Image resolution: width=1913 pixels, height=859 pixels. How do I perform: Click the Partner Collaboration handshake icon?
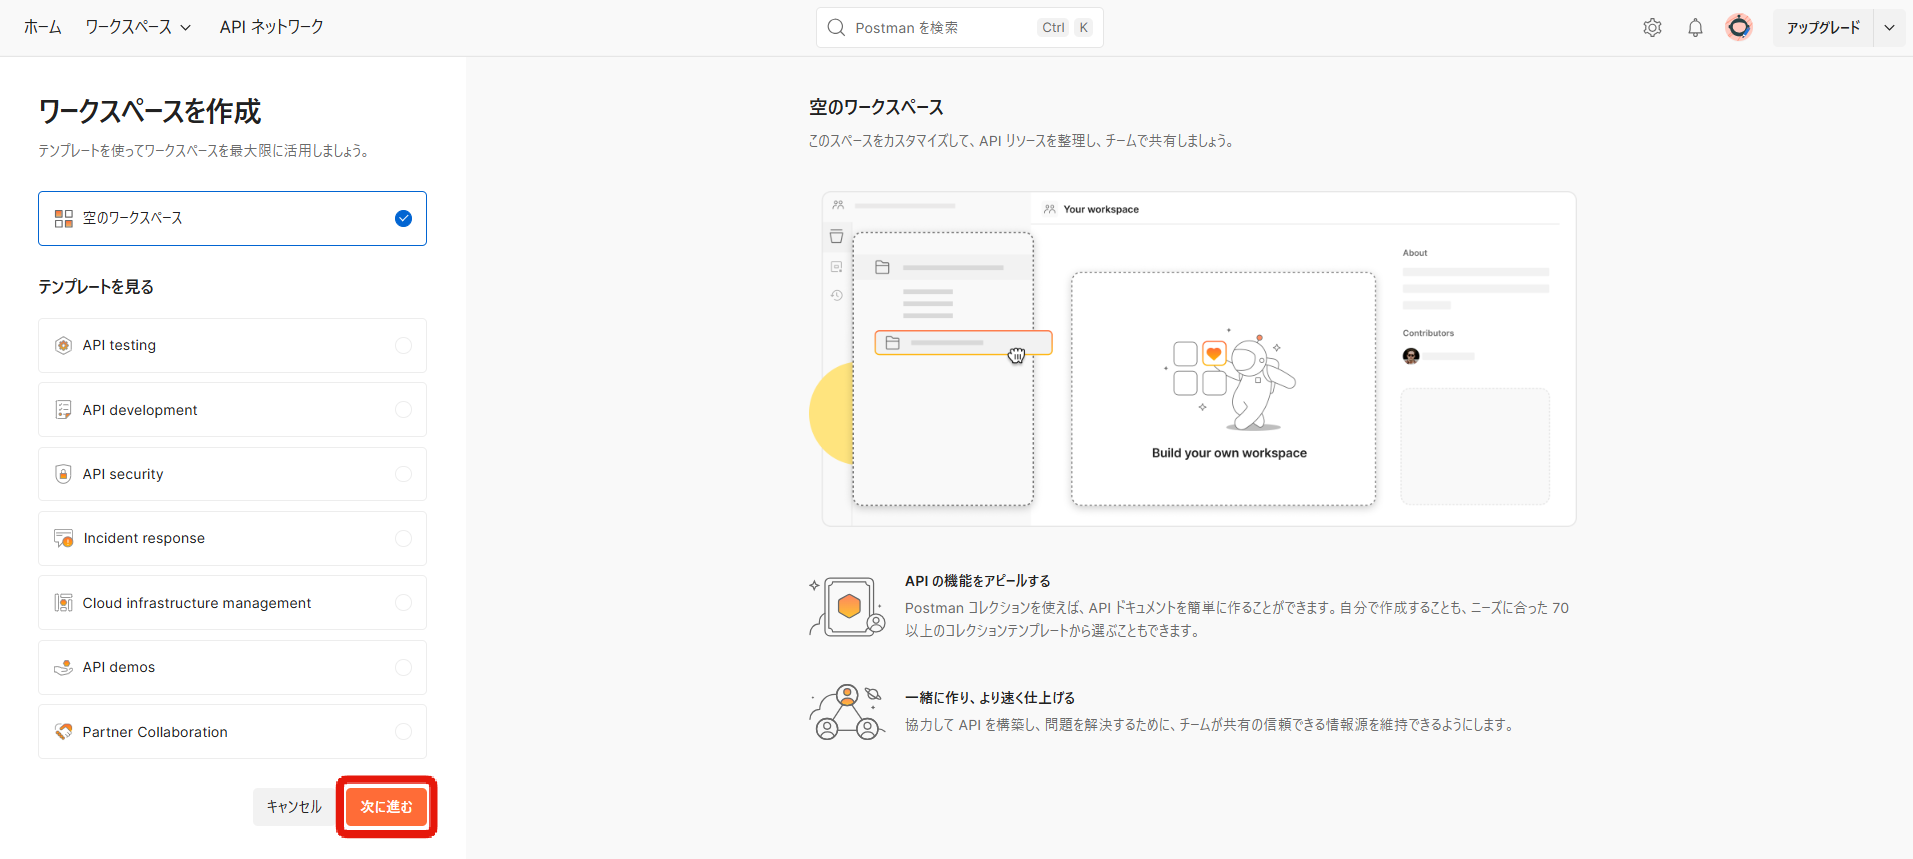(63, 732)
